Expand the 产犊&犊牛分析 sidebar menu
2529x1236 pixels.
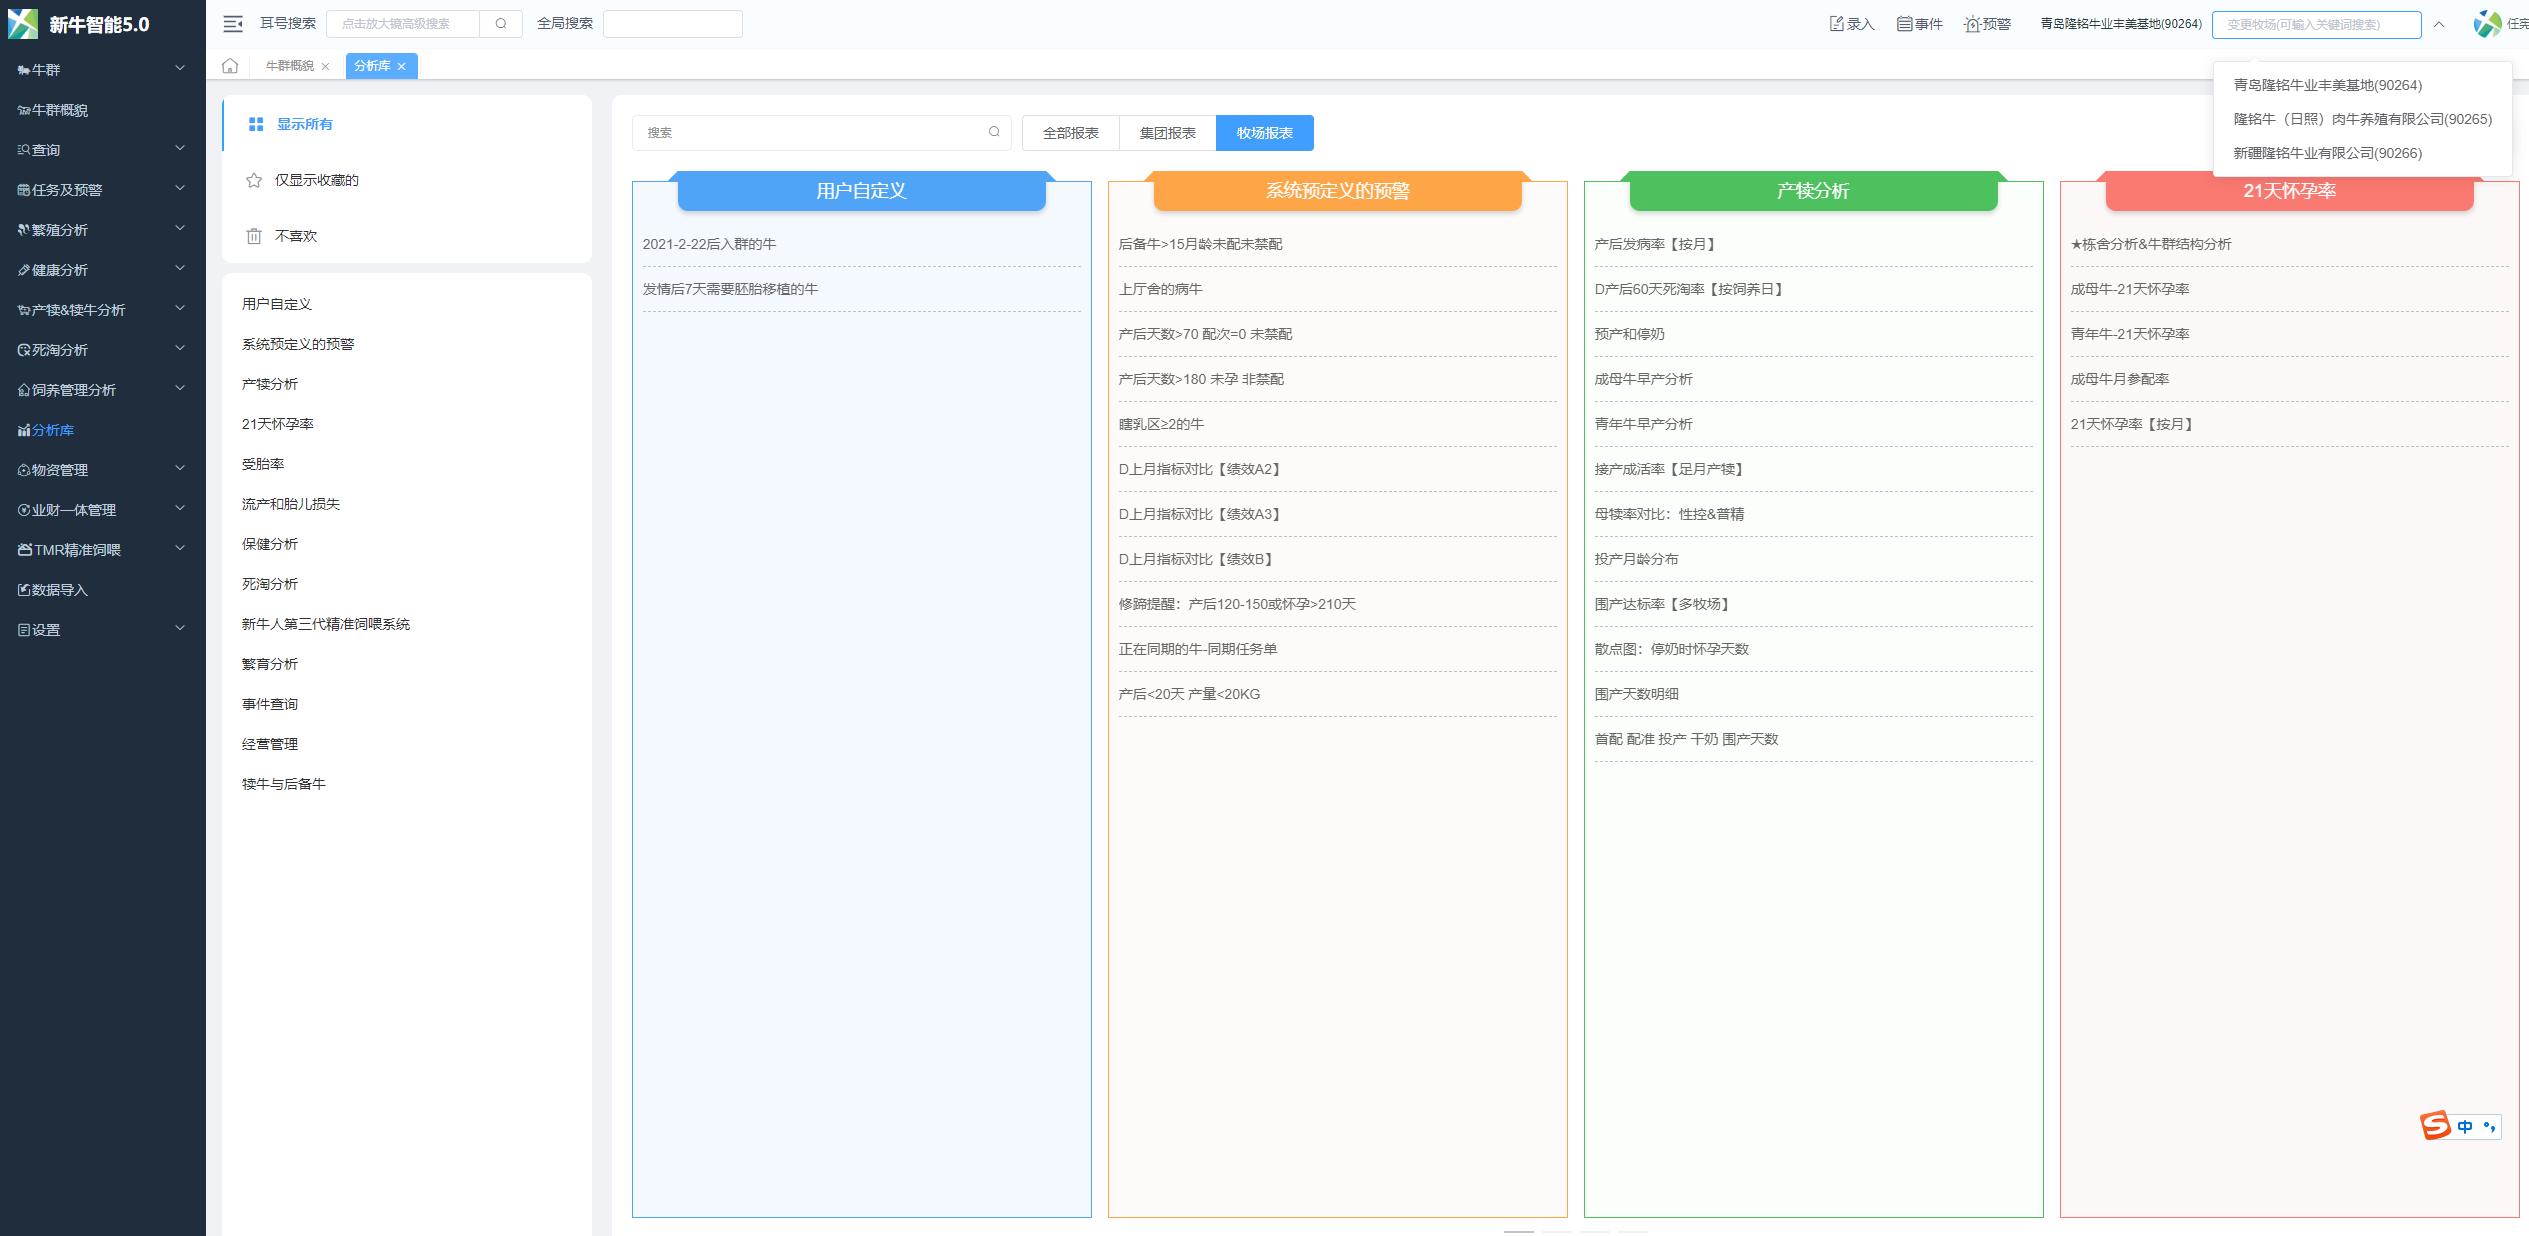(102, 310)
